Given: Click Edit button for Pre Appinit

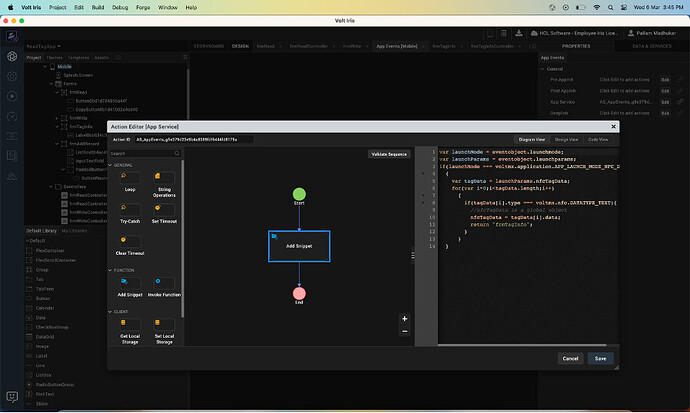Looking at the screenshot, I should pos(665,80).
